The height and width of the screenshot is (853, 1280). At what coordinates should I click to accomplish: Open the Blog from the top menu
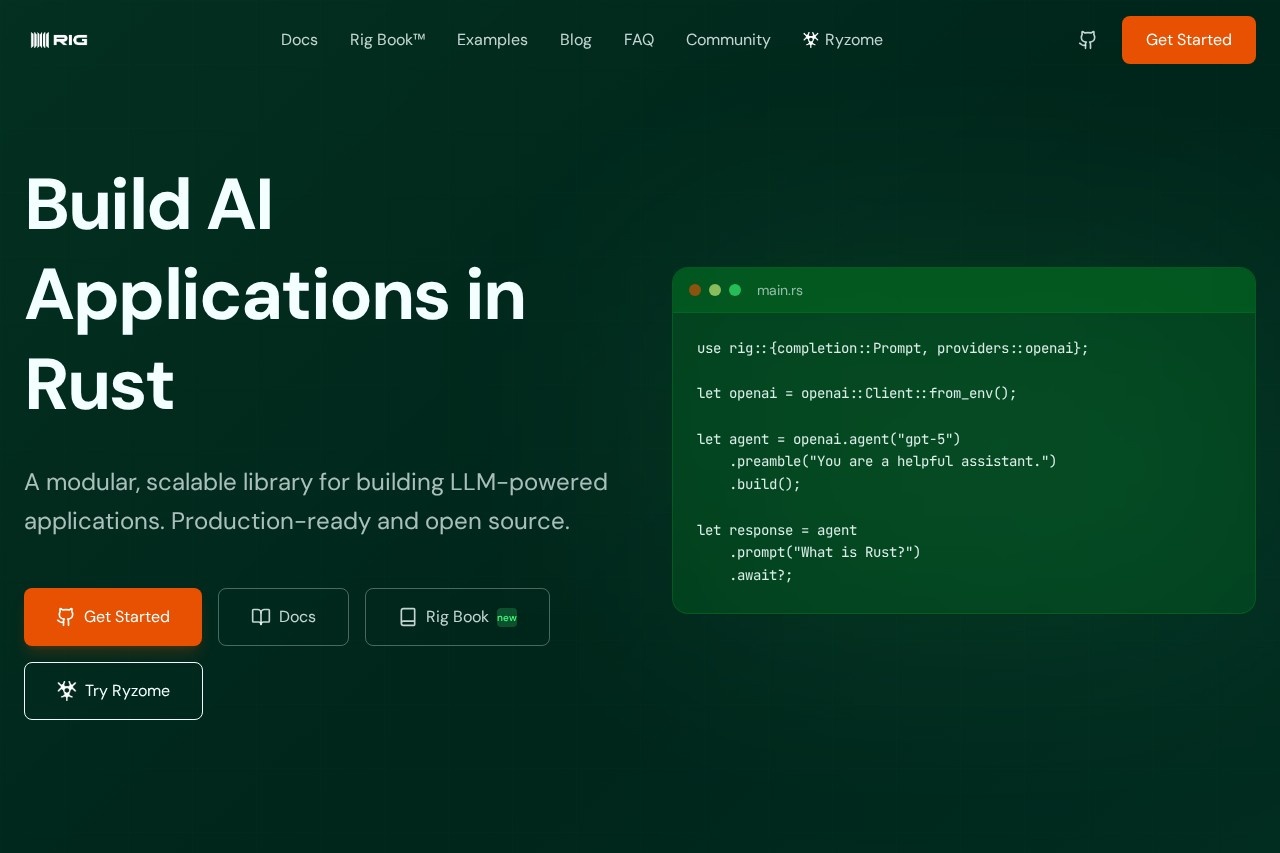(x=575, y=40)
